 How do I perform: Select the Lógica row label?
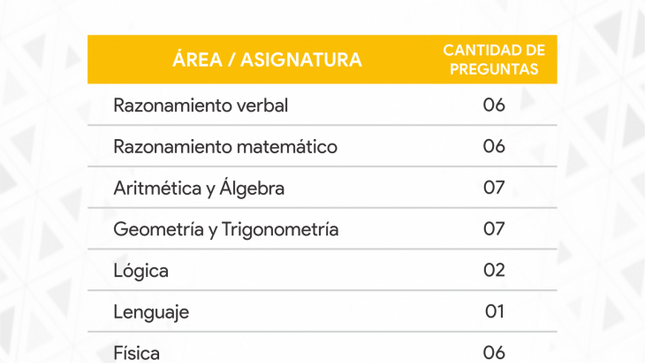141,270
